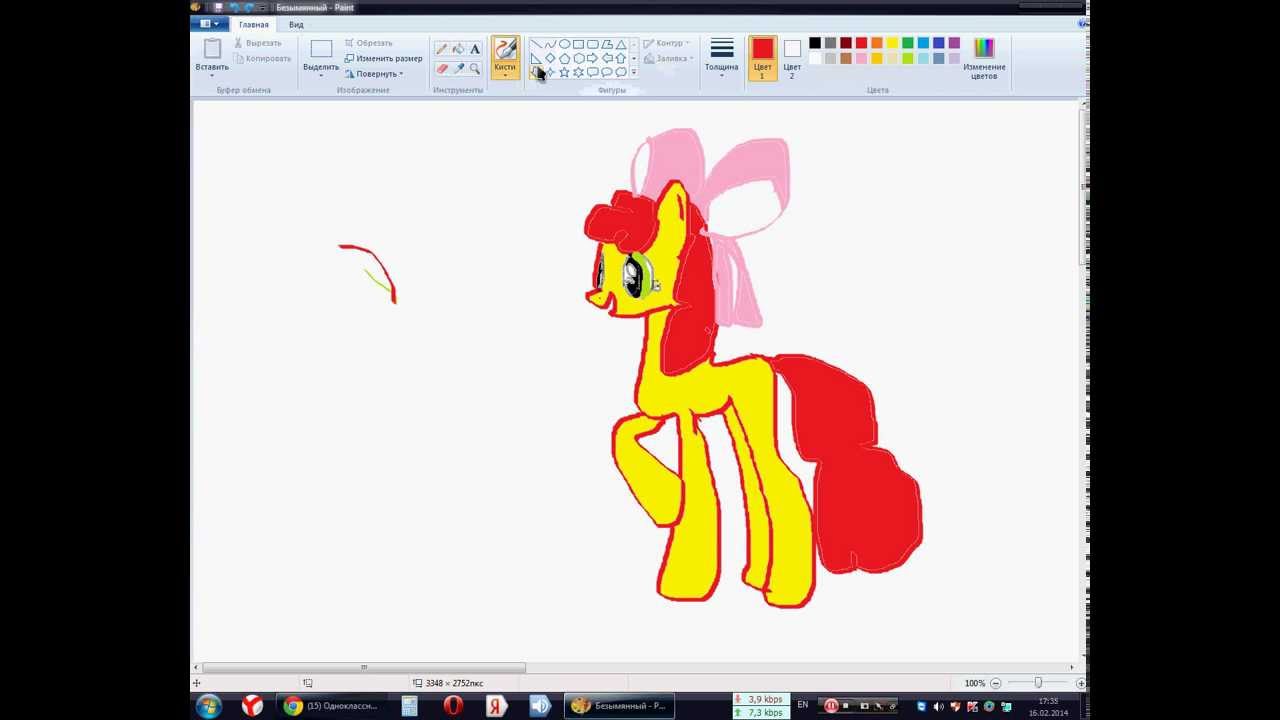The height and width of the screenshot is (720, 1280).
Task: Choose the rounded rectangle shape
Action: pos(592,44)
